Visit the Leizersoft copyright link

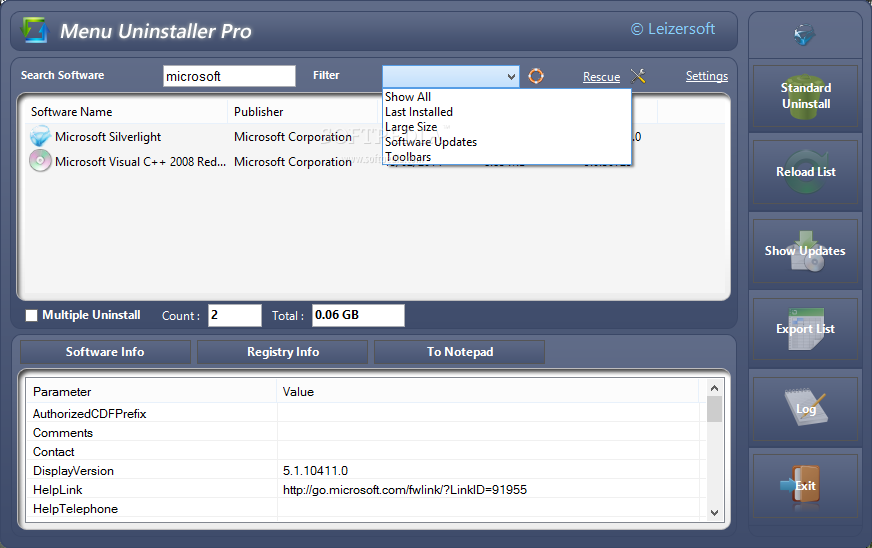pyautogui.click(x=673, y=29)
